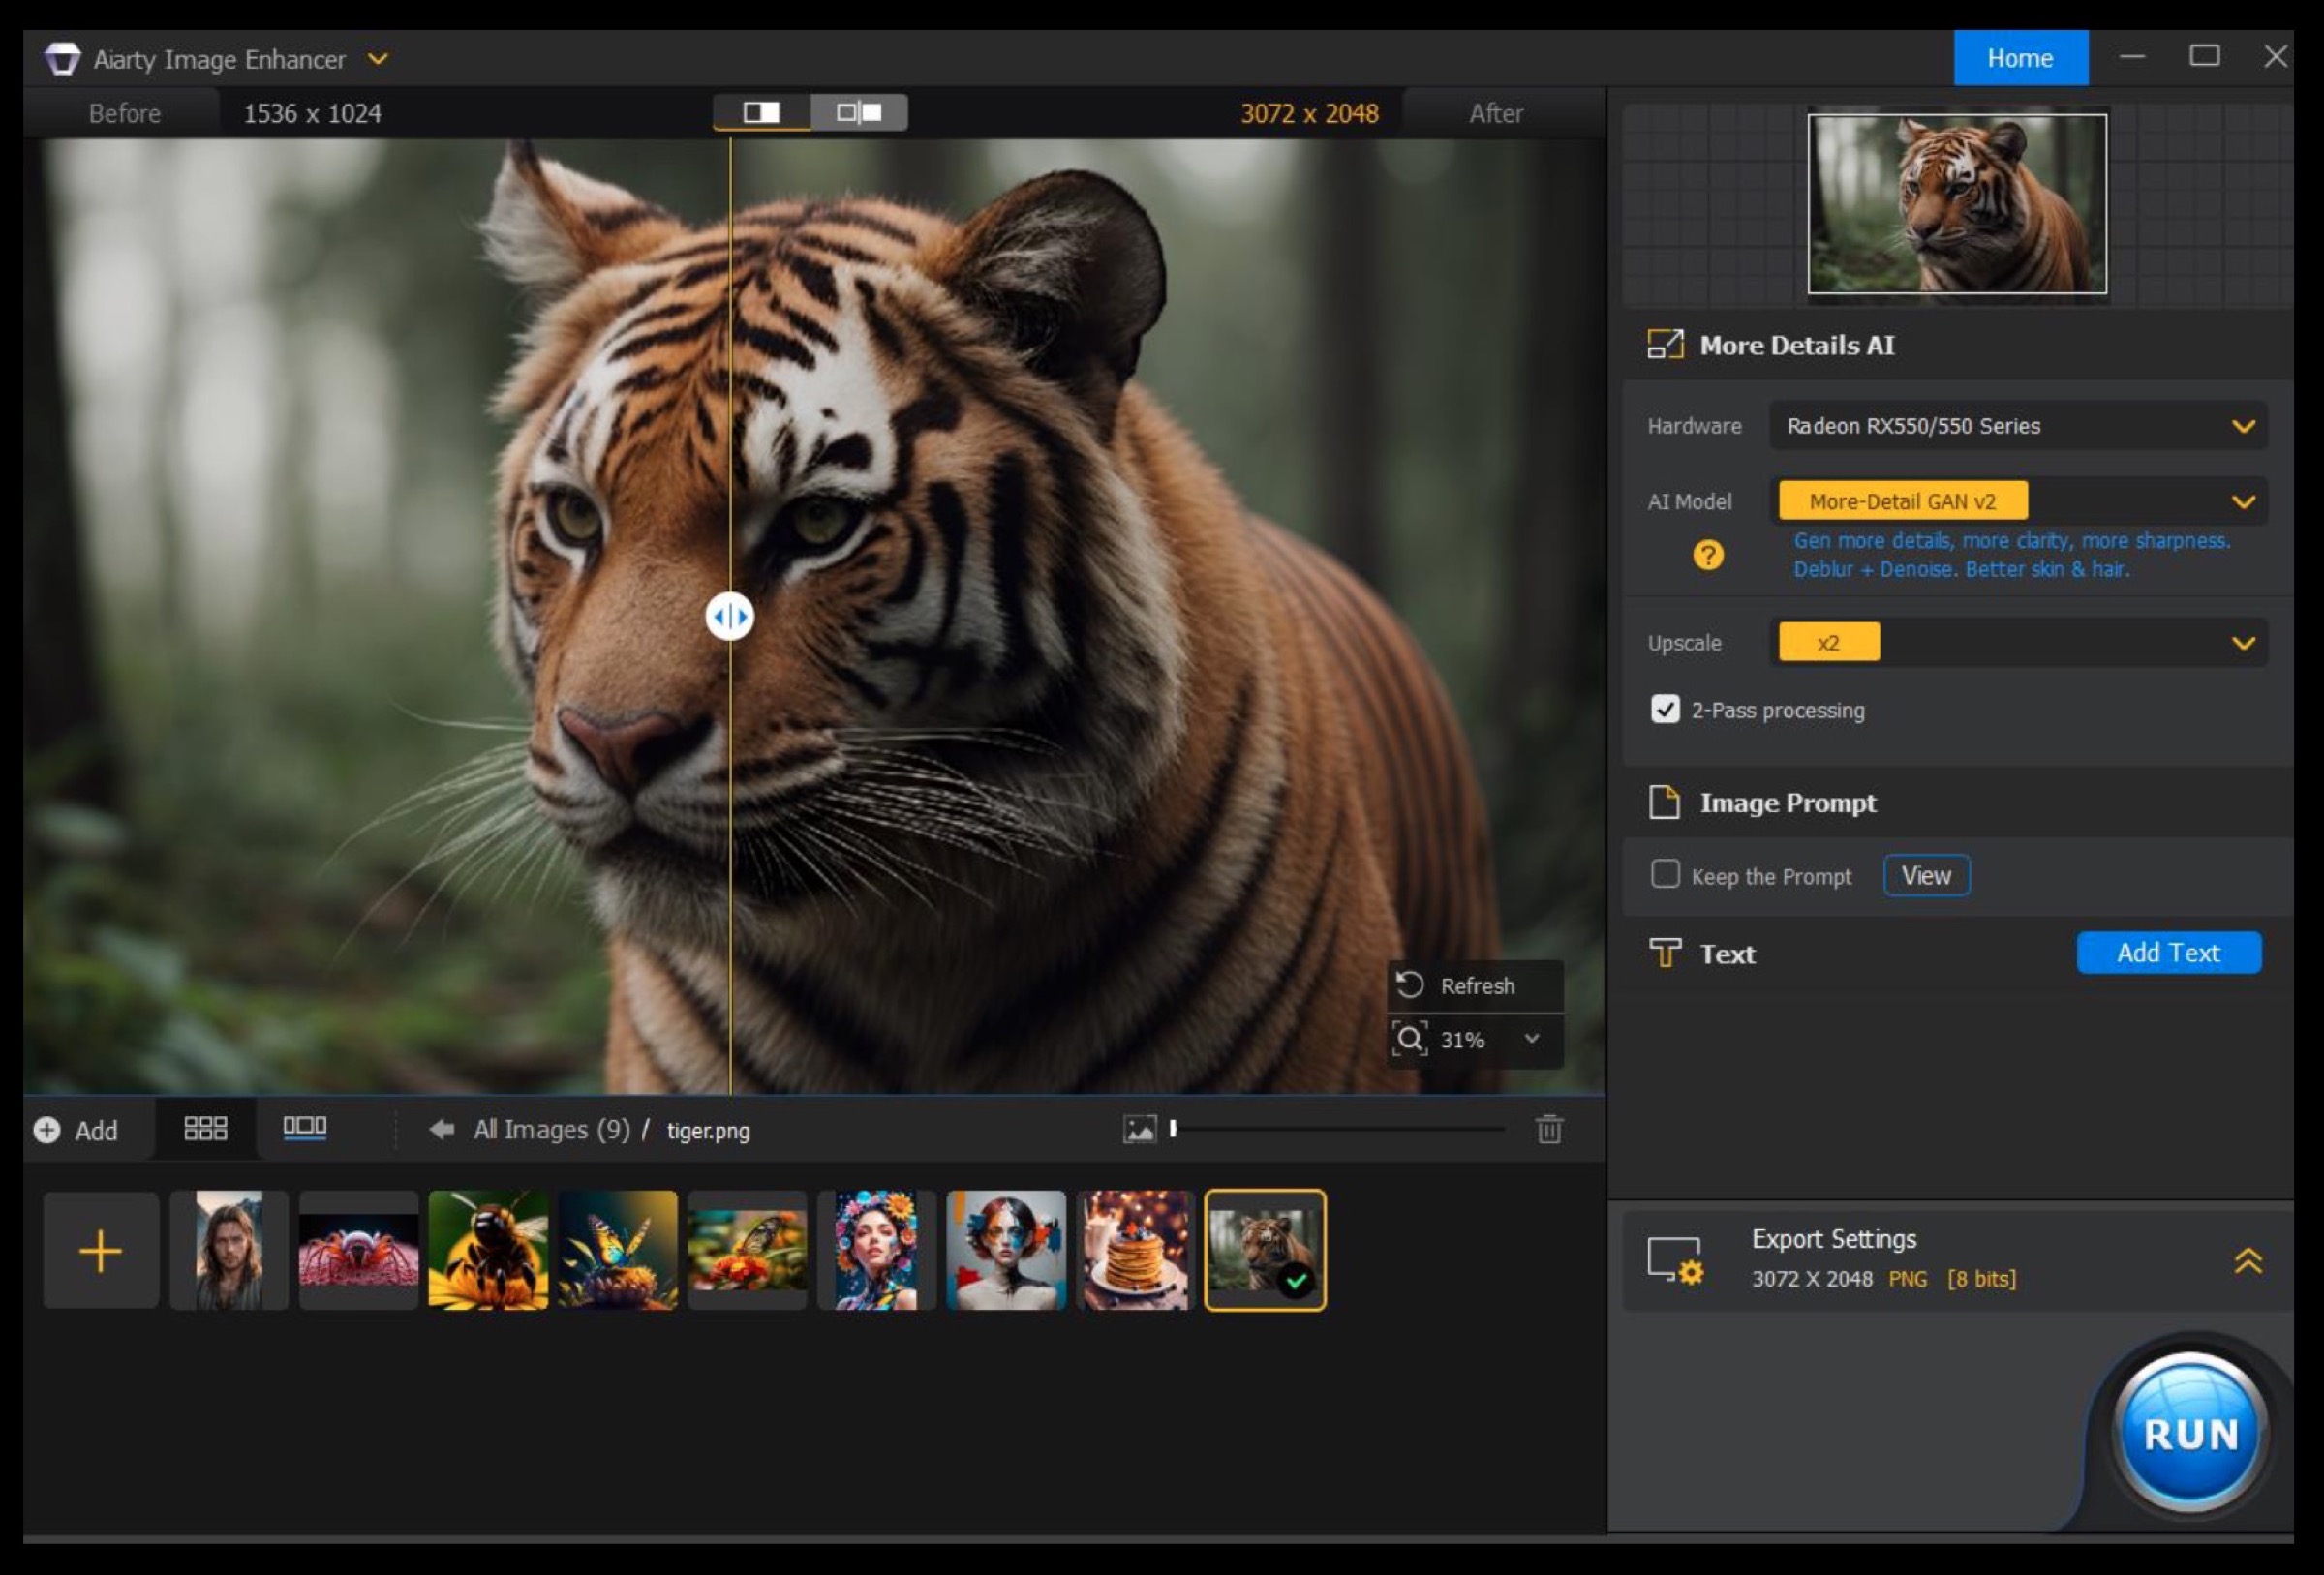This screenshot has width=2324, height=1575.
Task: Click the AI Model help question mark
Action: coord(1708,555)
